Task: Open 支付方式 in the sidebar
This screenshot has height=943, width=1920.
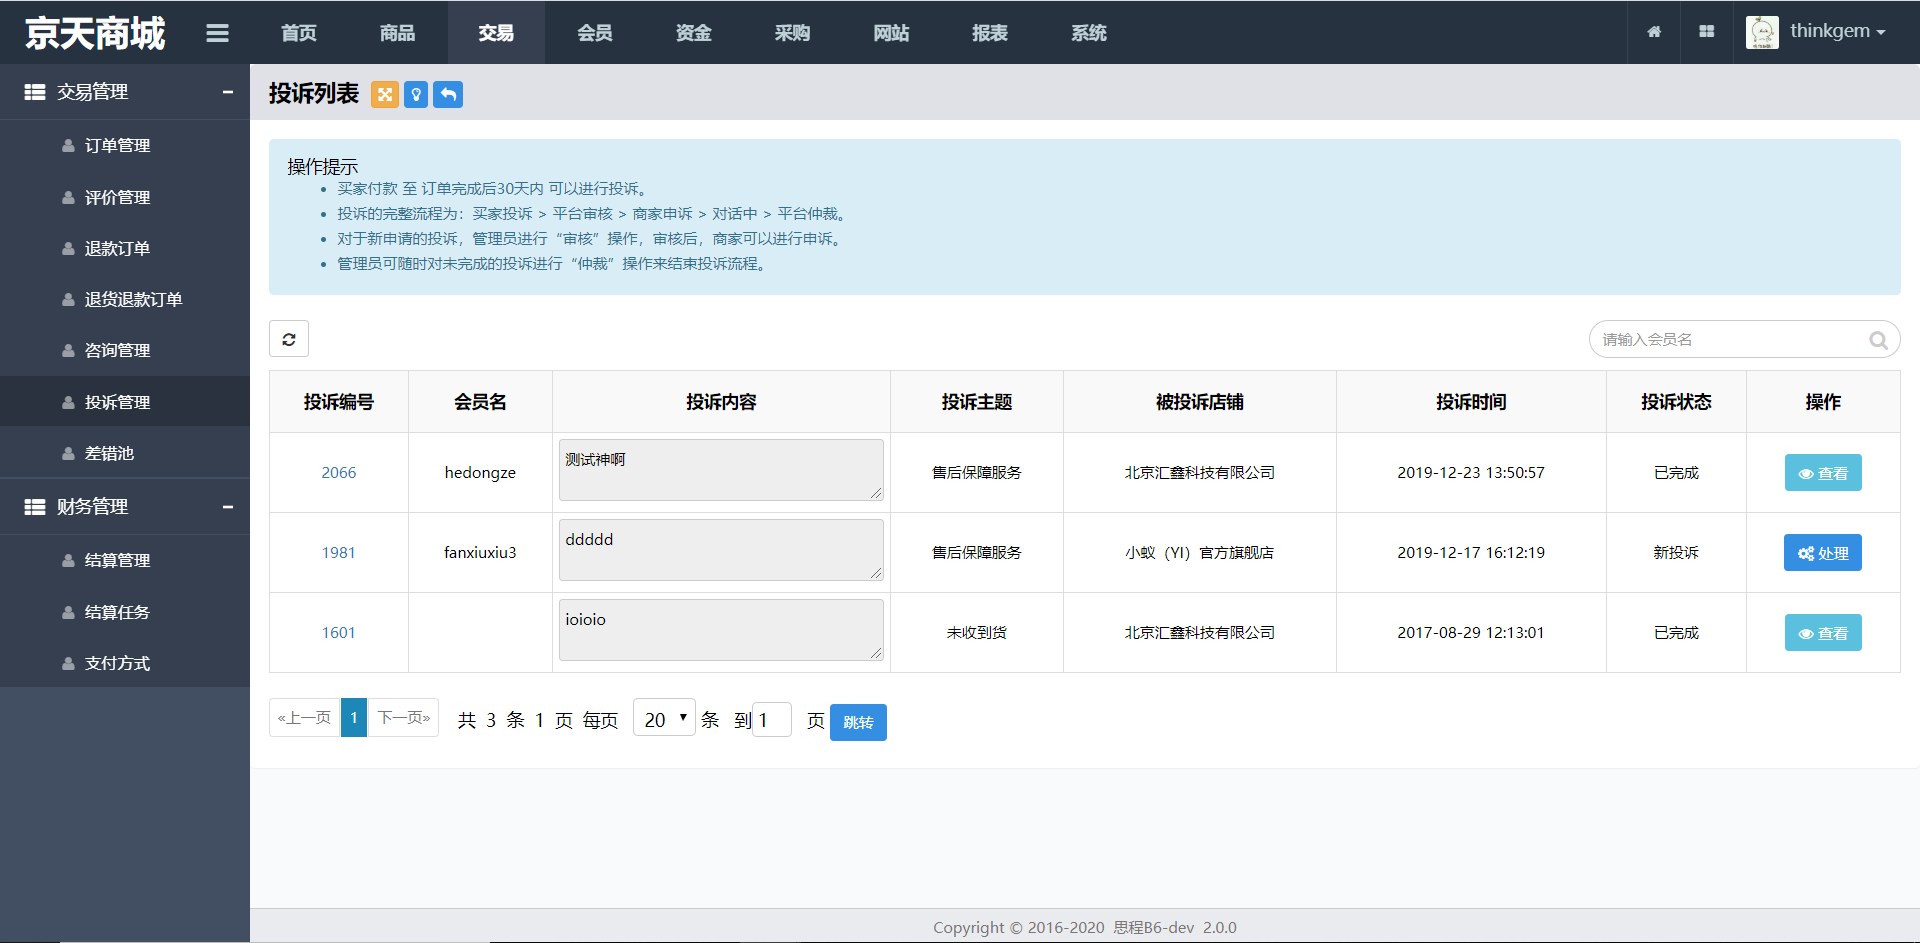Action: tap(117, 664)
